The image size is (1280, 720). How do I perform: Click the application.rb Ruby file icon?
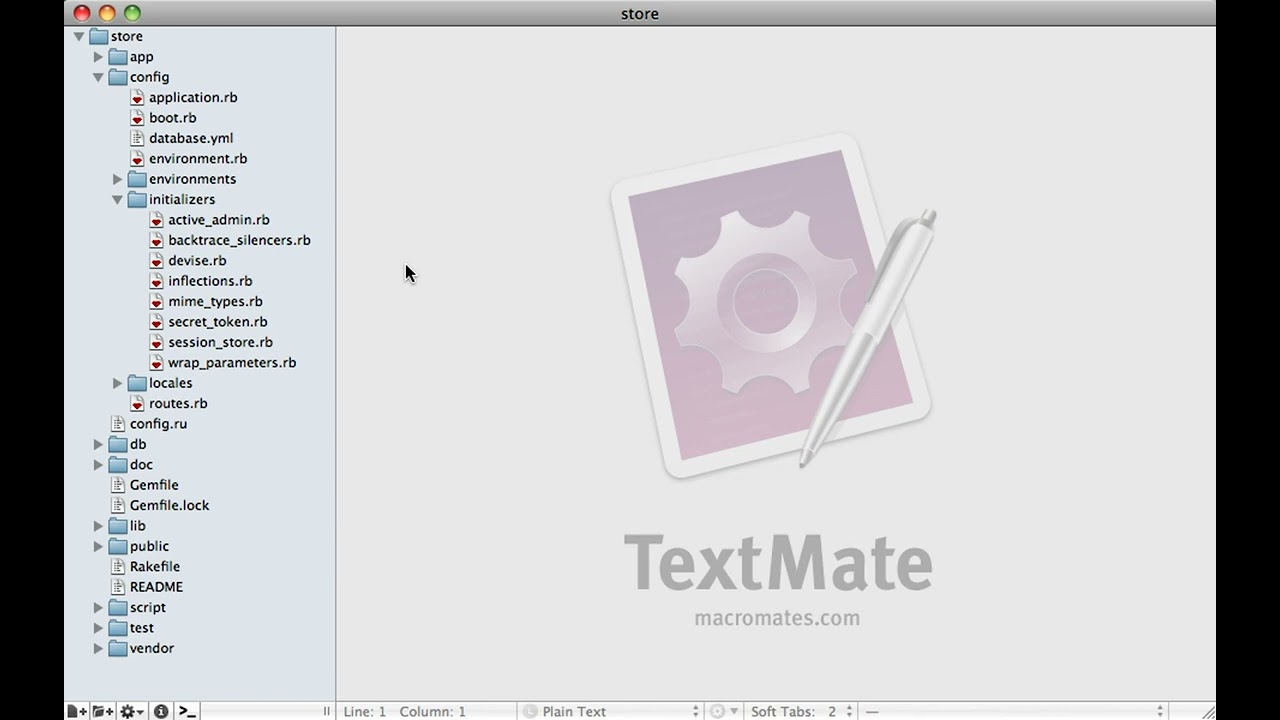point(137,97)
